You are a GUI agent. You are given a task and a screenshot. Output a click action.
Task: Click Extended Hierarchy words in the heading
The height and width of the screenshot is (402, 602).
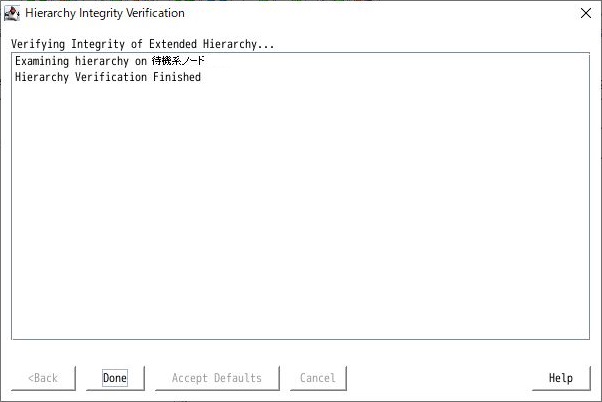[203, 44]
